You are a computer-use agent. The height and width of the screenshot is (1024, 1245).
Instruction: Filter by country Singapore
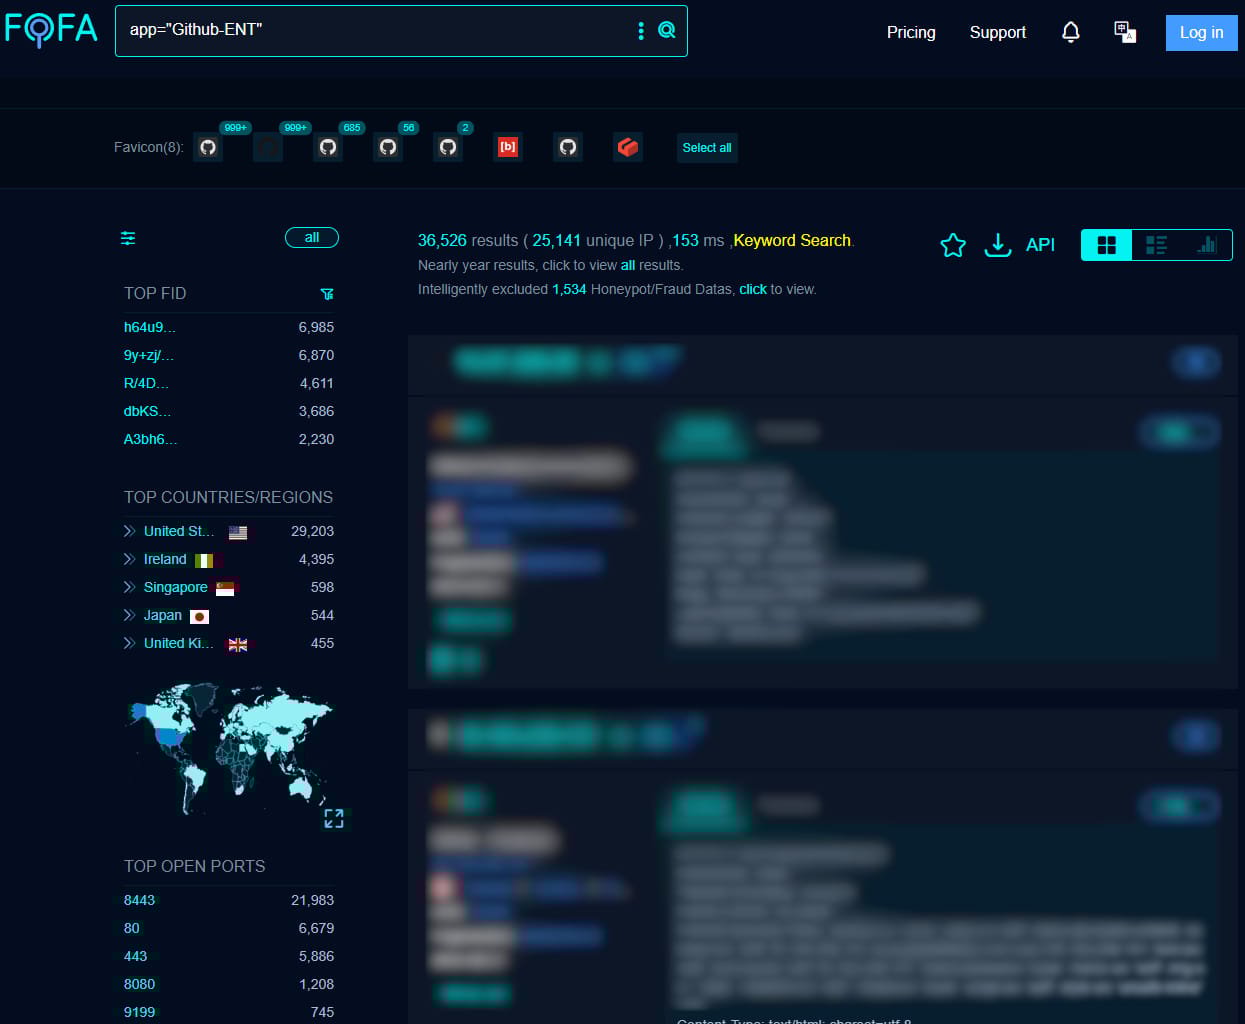[x=176, y=587]
